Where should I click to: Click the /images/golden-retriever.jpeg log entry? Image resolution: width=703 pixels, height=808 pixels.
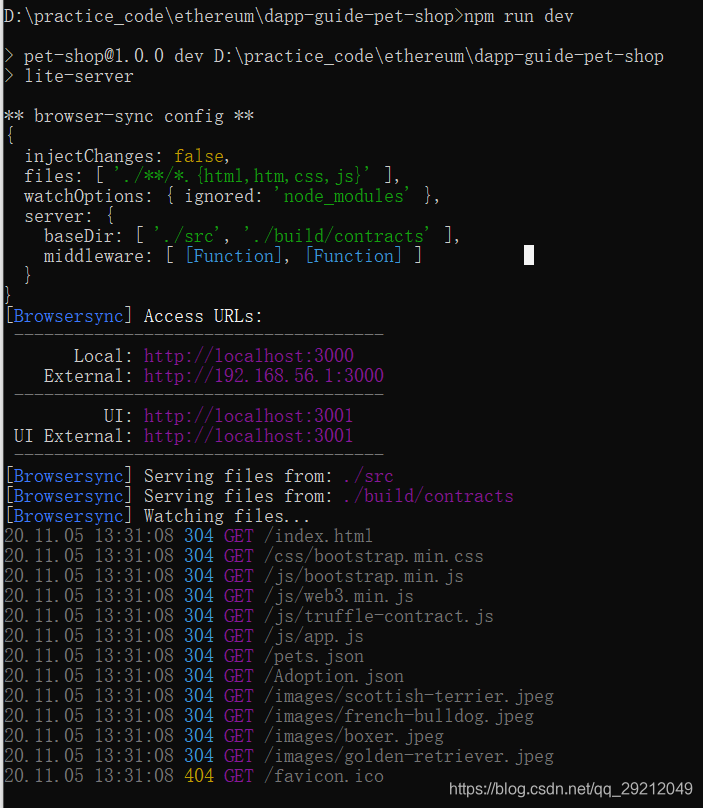point(279,756)
